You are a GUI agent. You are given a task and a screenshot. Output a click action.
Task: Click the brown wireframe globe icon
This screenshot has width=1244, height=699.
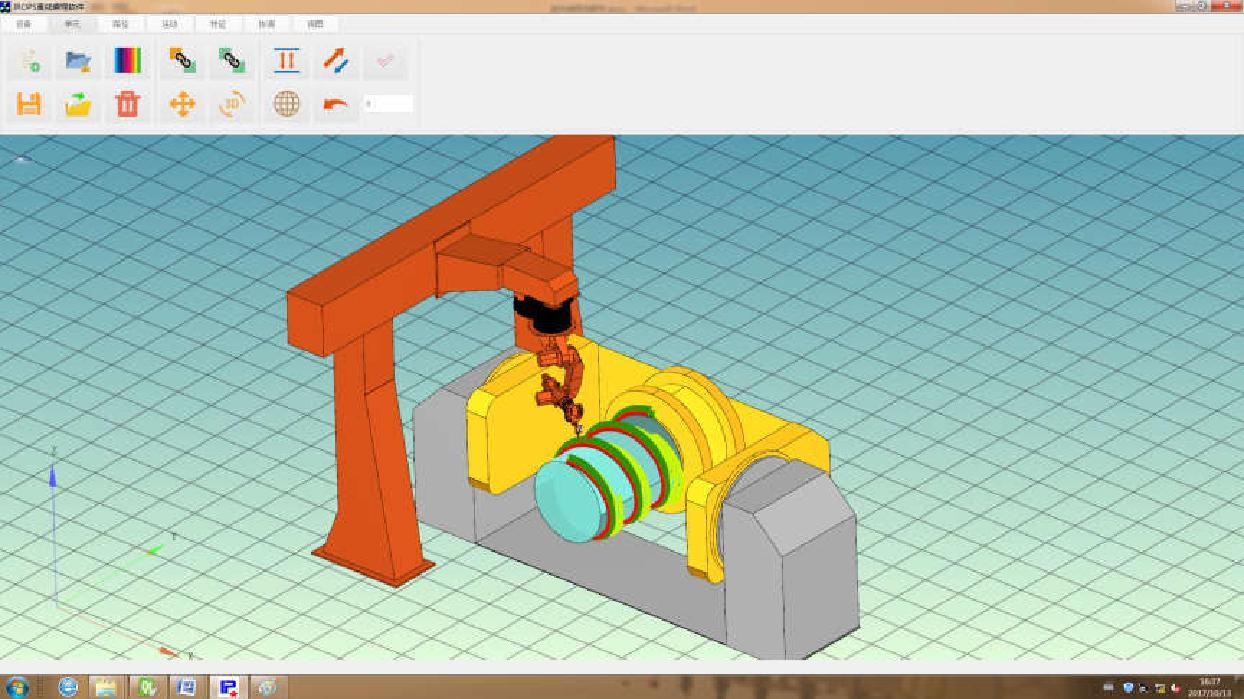point(287,104)
